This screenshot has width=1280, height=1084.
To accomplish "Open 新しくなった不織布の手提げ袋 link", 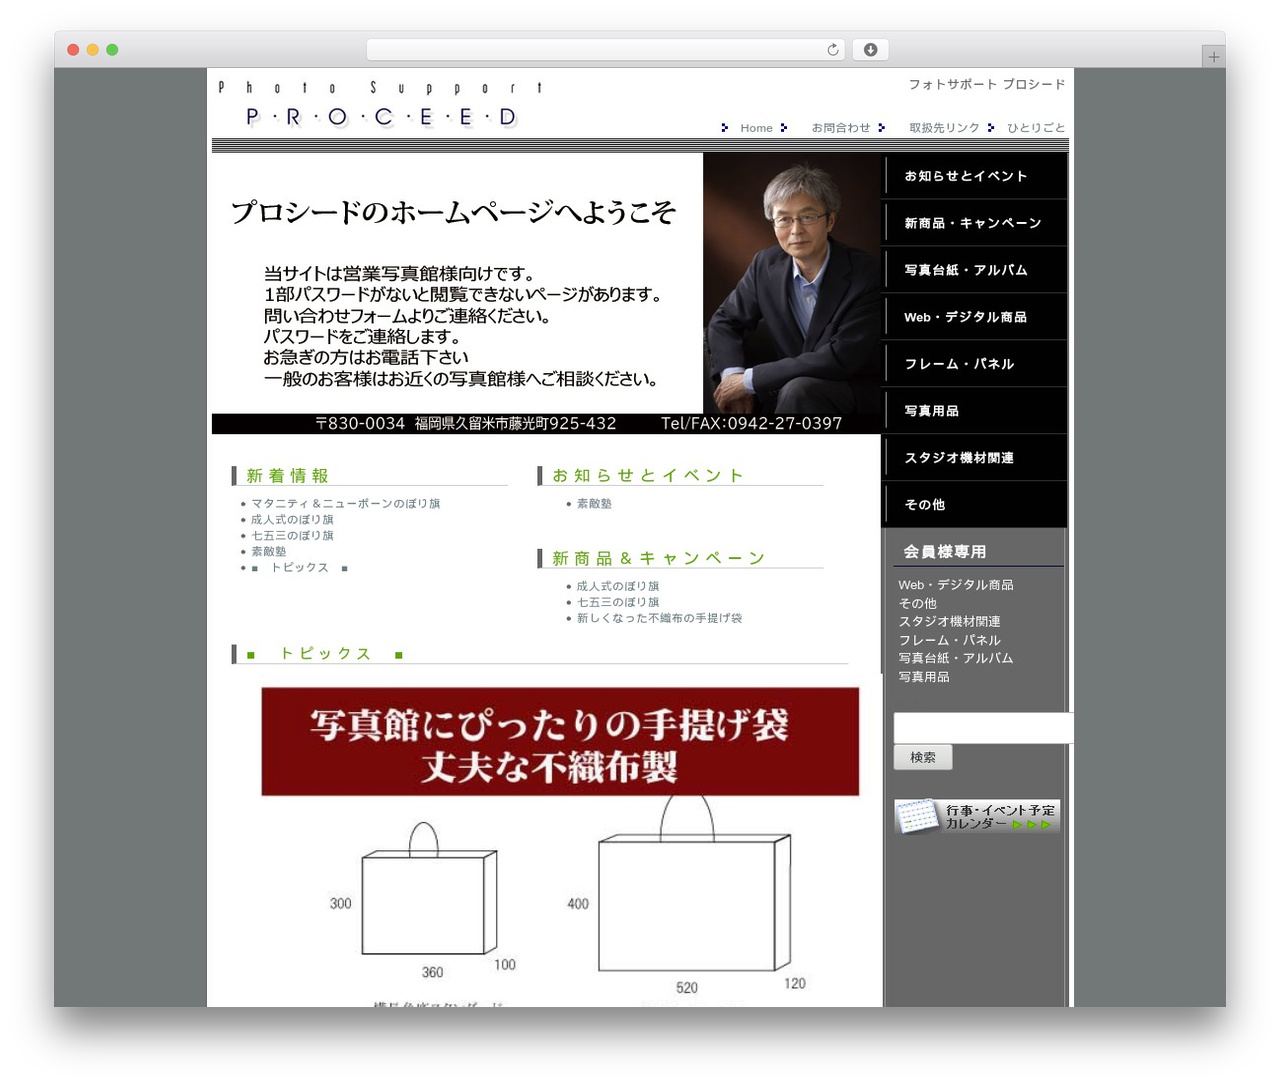I will [659, 619].
